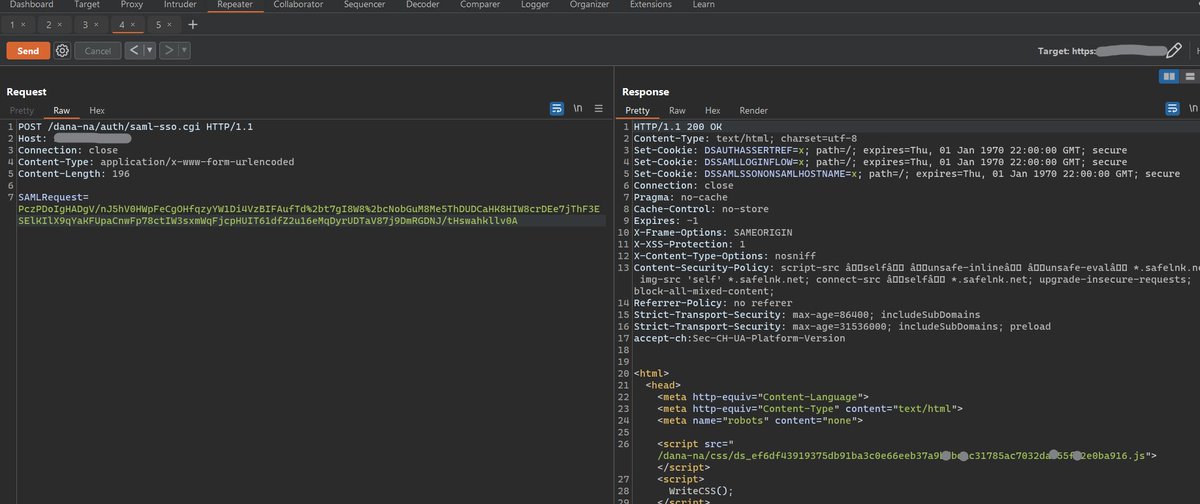Close Repeater tab 5
The image size is (1200, 504).
[x=169, y=24]
